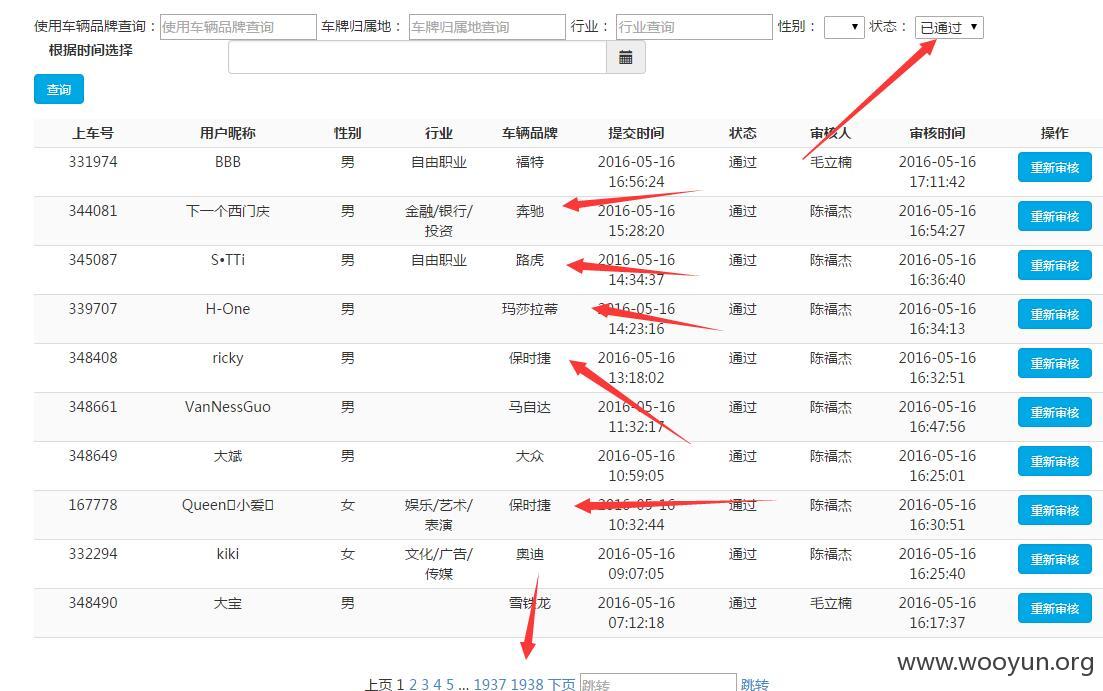1103x691 pixels.
Task: Open the calendar date picker icon
Action: tap(625, 58)
